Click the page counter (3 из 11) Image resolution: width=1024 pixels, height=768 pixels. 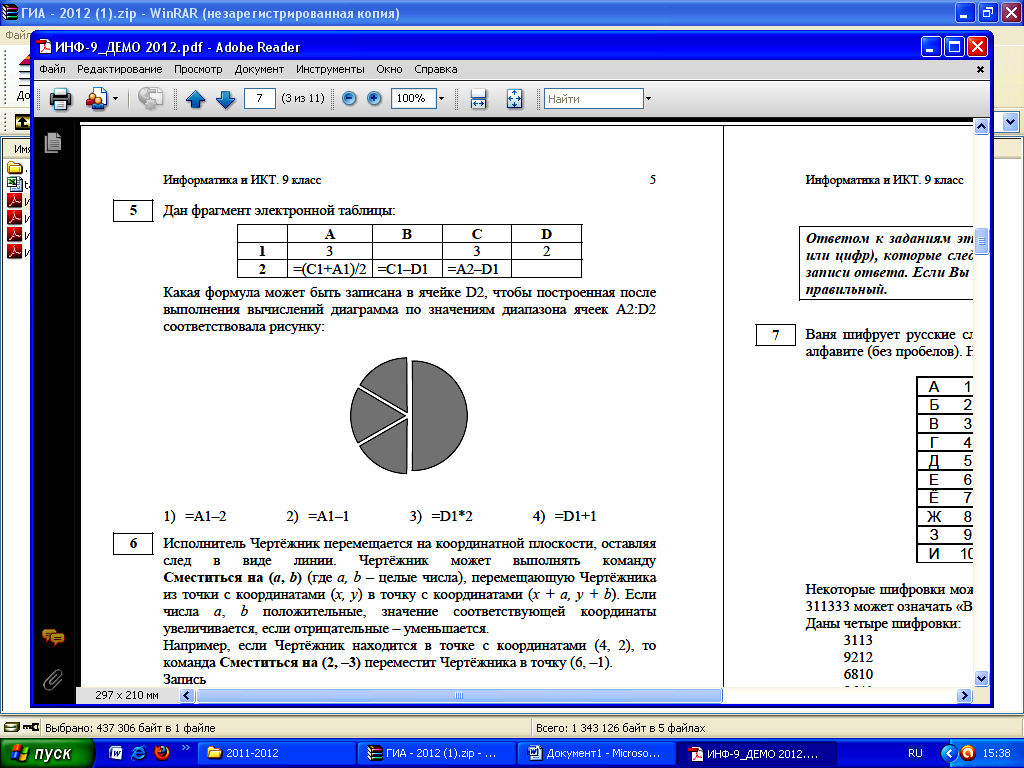303,99
